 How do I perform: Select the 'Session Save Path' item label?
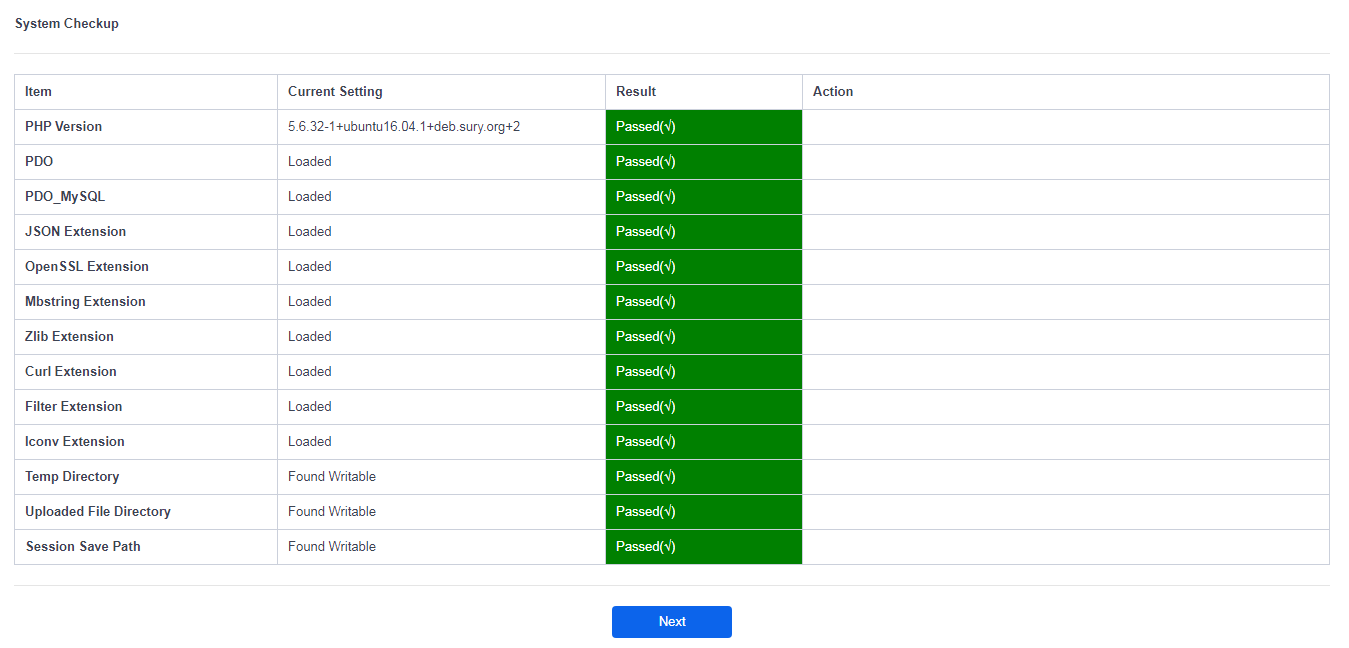(83, 546)
